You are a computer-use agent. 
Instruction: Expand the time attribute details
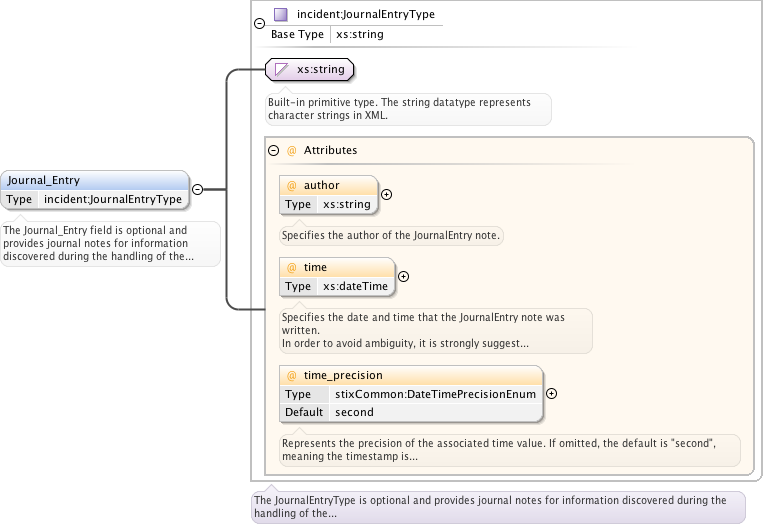[403, 276]
